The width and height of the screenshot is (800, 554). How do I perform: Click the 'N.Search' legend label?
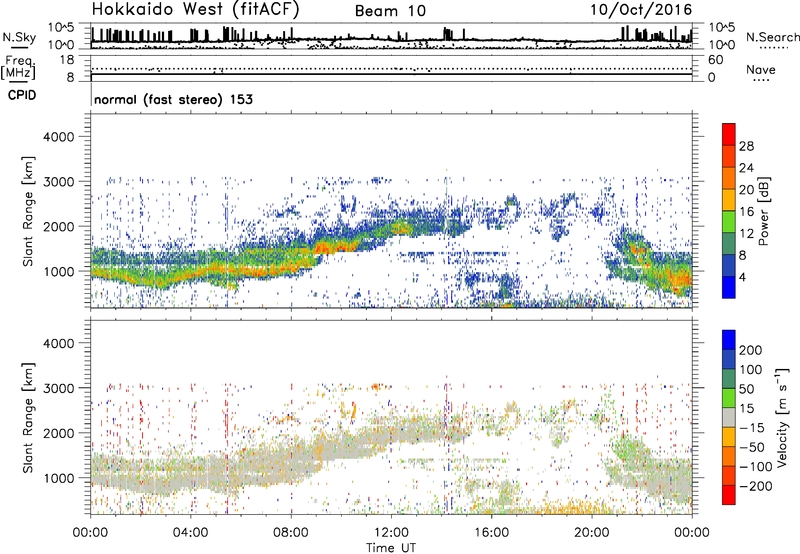772,37
